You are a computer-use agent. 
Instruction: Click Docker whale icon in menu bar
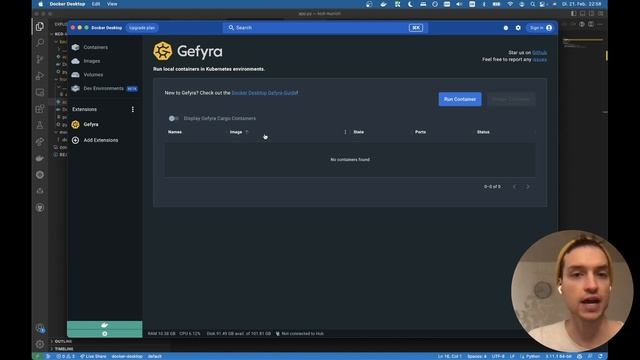coord(383,4)
